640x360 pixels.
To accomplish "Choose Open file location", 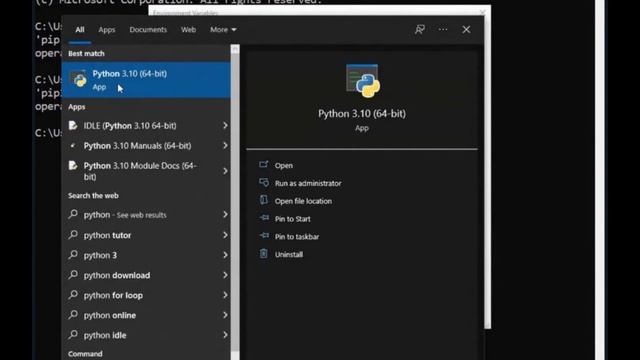I will [x=303, y=201].
